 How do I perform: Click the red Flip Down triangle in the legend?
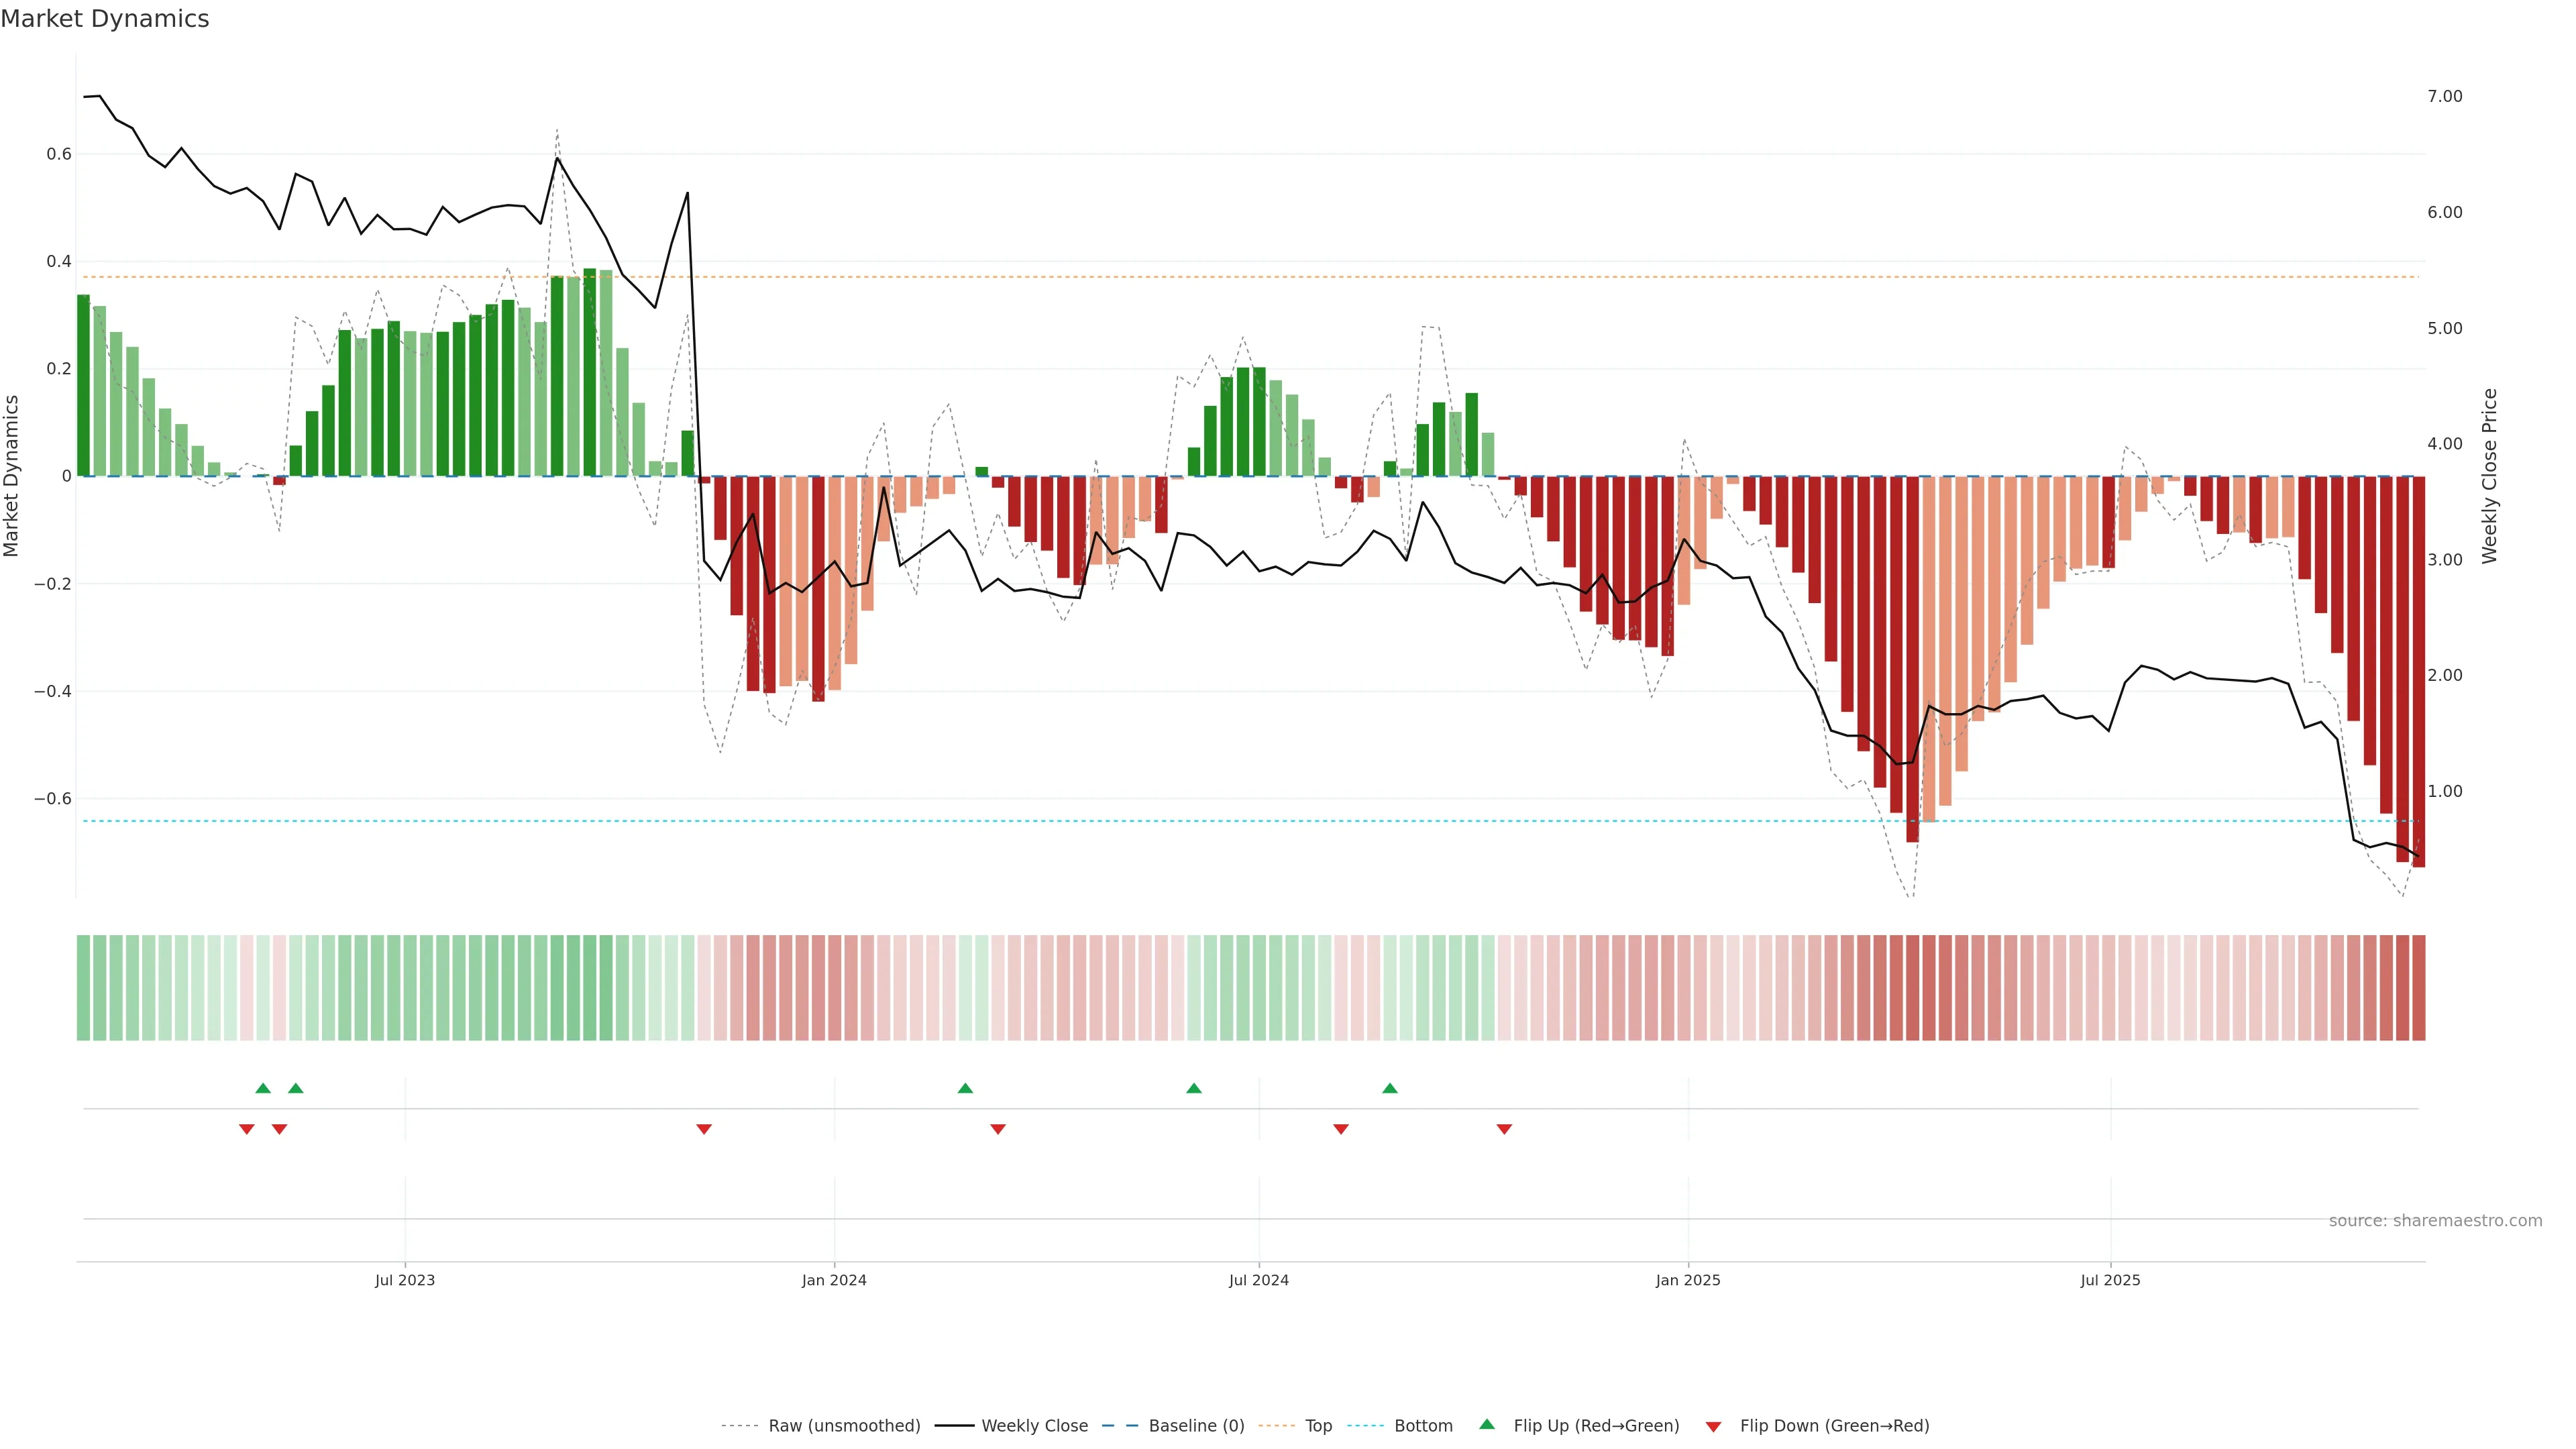pyautogui.click(x=1713, y=1426)
